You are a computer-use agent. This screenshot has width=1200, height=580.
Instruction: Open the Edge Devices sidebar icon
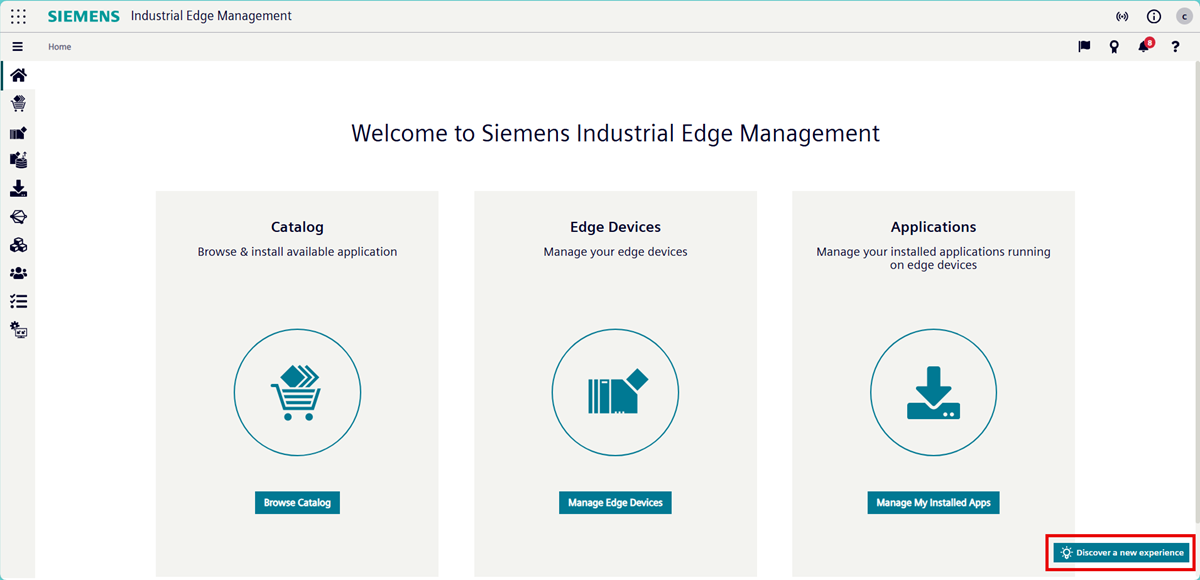click(18, 133)
